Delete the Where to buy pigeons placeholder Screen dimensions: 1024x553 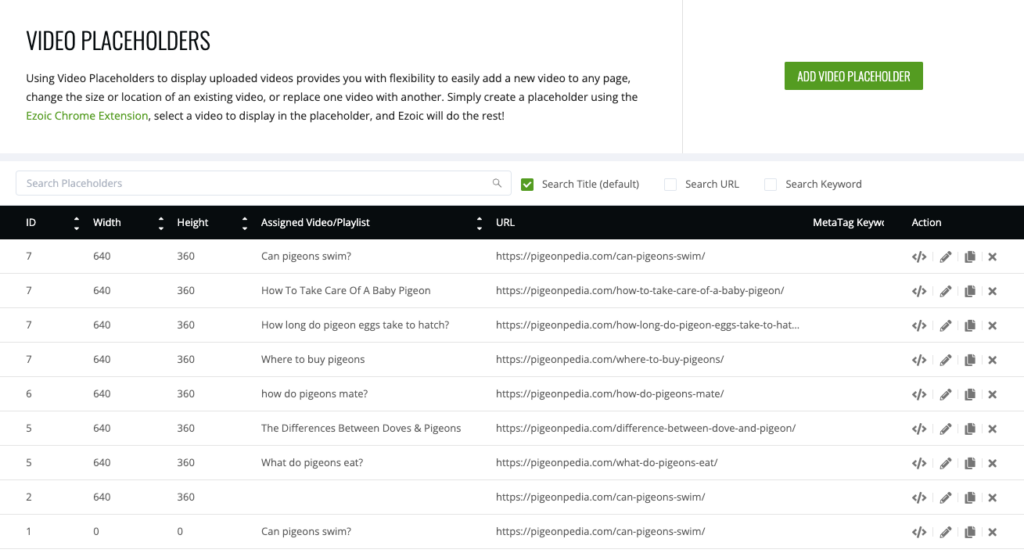(x=992, y=360)
